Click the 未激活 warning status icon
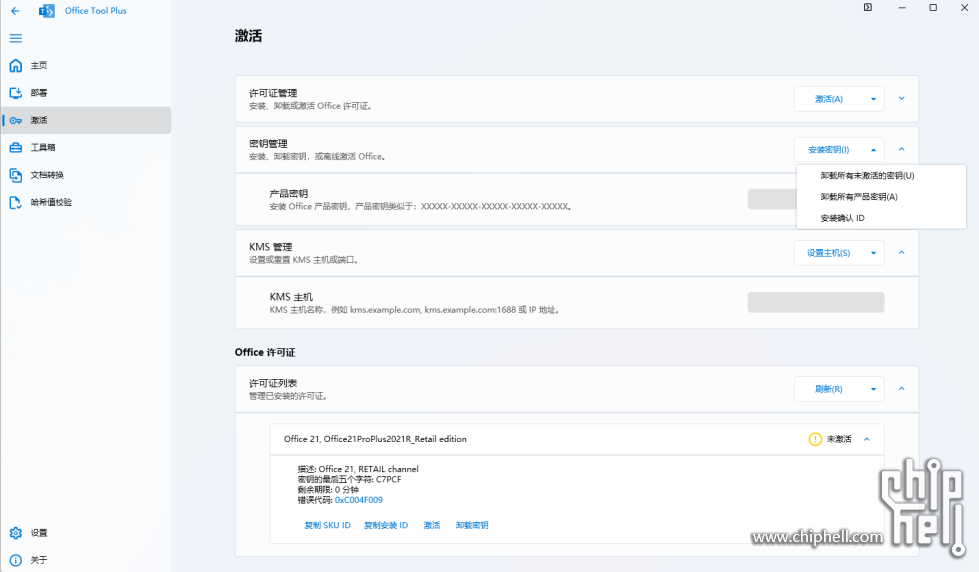 (x=815, y=439)
